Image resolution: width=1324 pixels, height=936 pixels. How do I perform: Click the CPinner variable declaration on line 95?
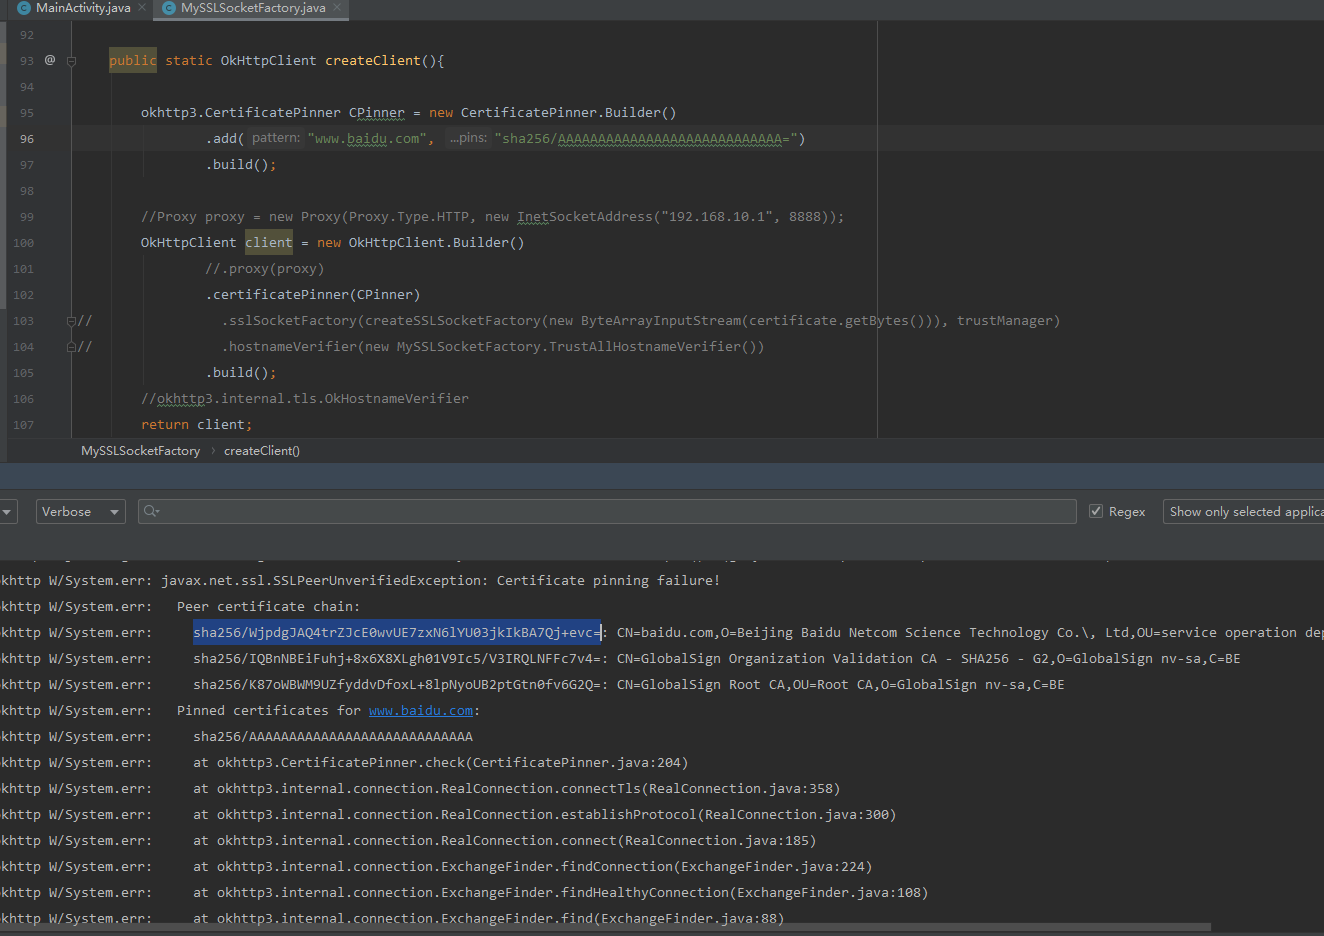pyautogui.click(x=377, y=113)
